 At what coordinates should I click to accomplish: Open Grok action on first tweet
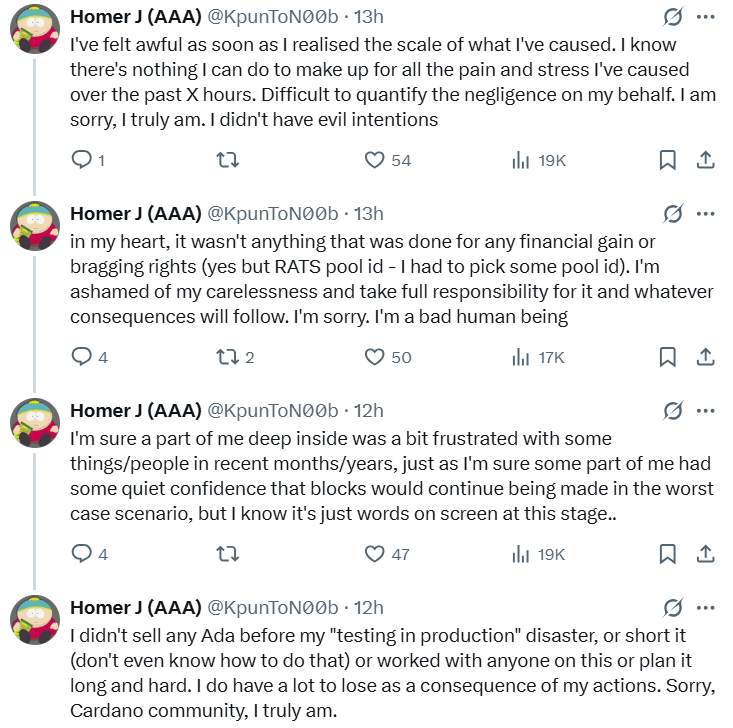click(x=673, y=18)
